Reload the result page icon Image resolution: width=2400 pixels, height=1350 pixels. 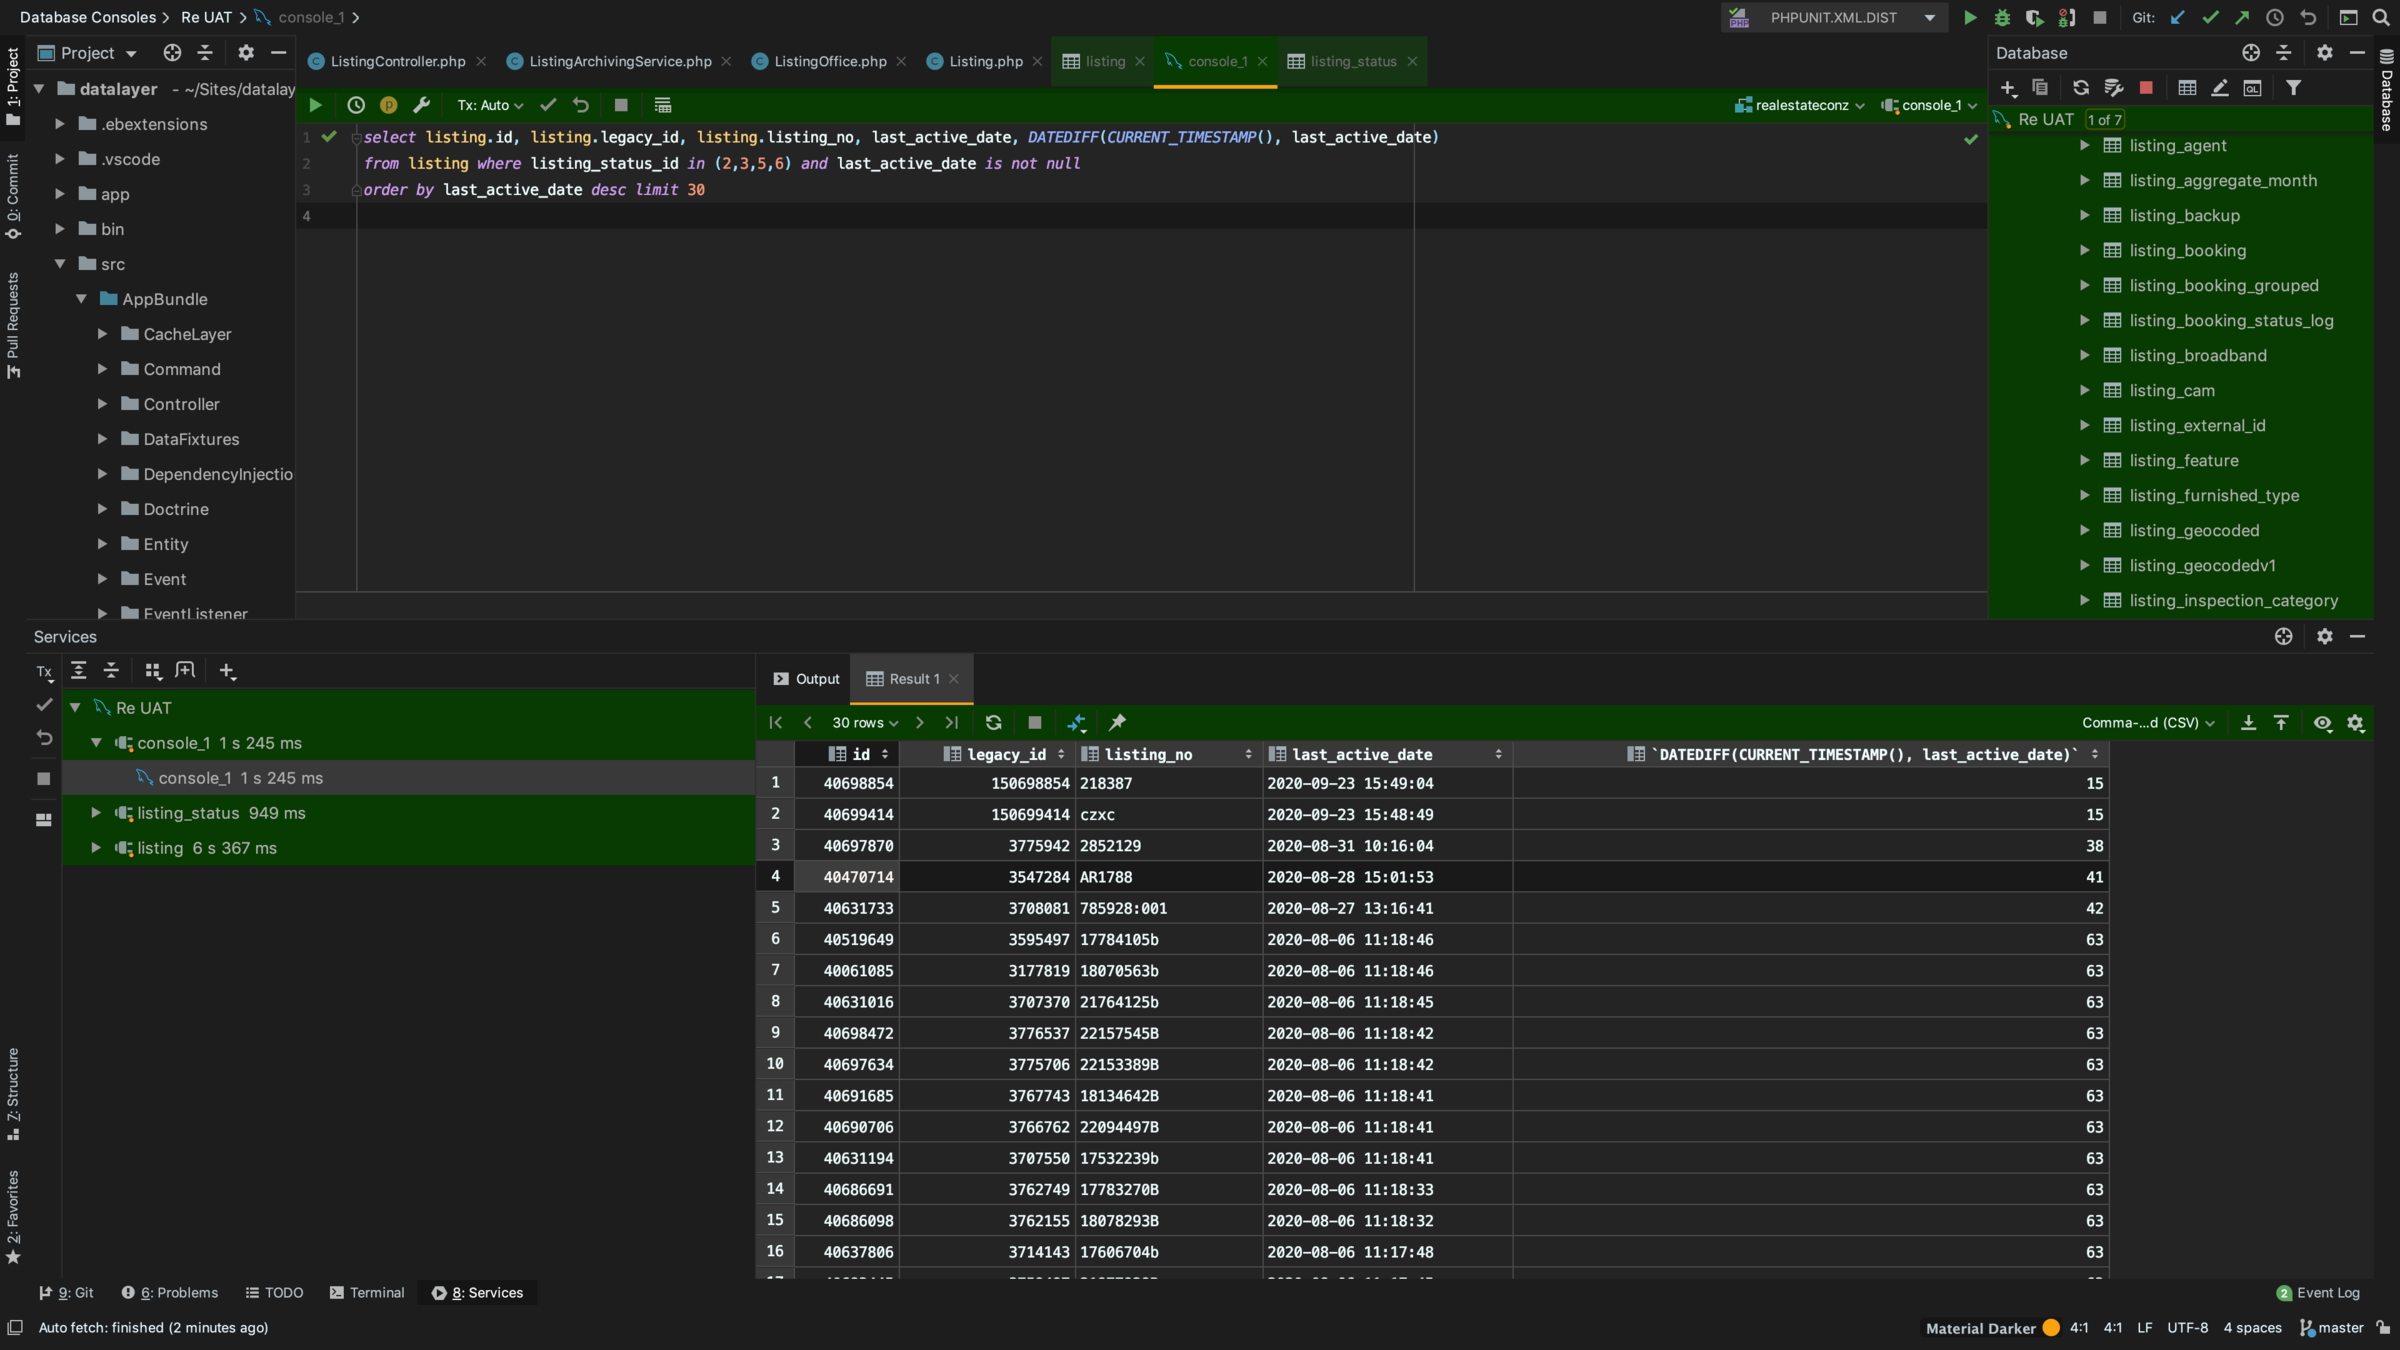tap(993, 722)
